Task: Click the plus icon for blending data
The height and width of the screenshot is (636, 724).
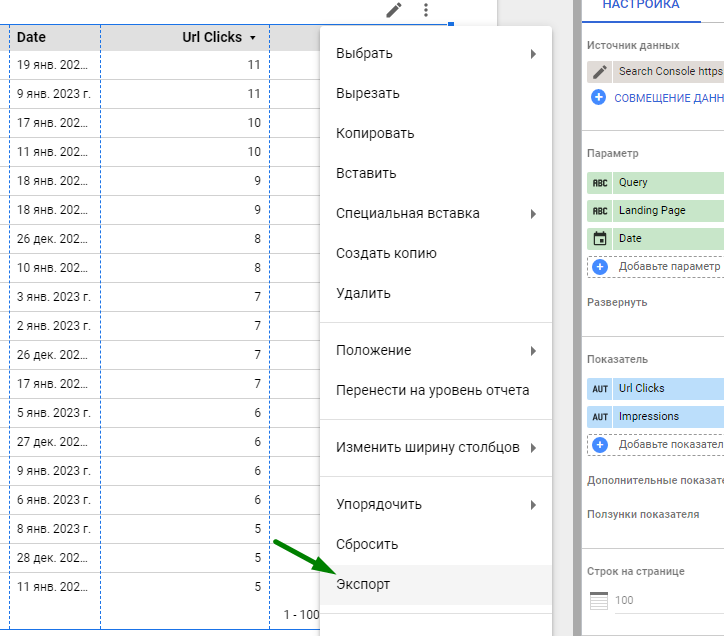Action: (x=599, y=98)
